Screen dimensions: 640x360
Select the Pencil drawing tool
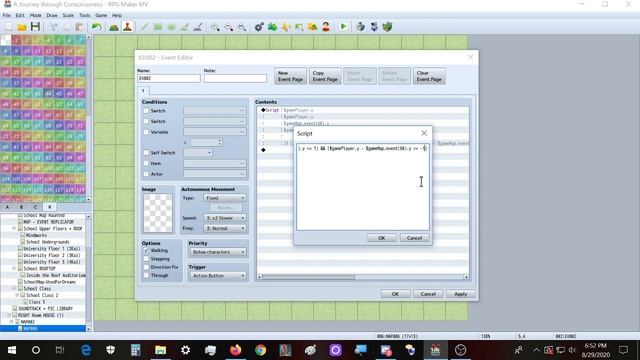(144, 27)
